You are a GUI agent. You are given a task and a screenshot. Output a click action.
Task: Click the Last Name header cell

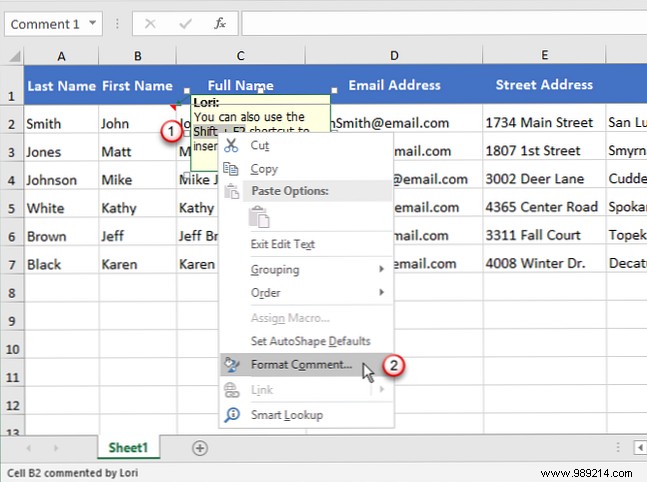(61, 85)
